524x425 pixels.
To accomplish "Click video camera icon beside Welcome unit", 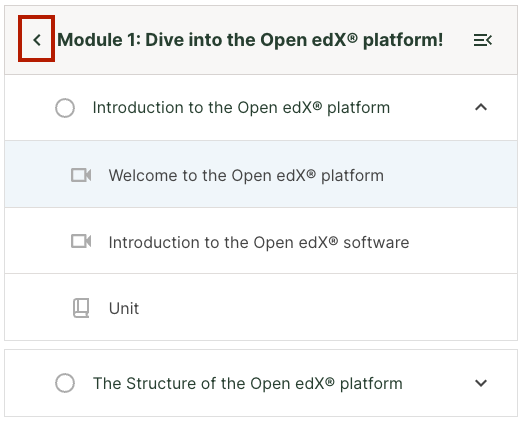I will tap(81, 175).
